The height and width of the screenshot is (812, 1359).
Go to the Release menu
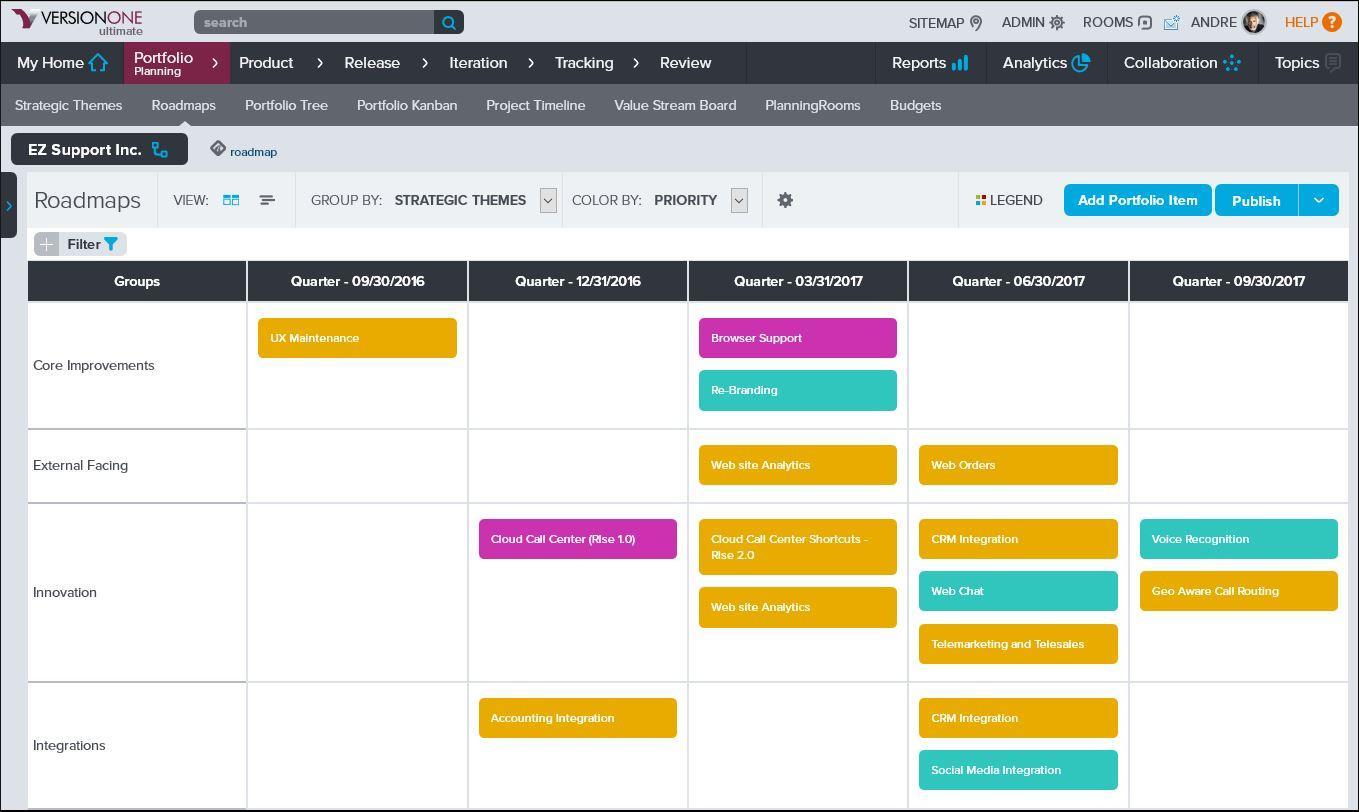[372, 63]
